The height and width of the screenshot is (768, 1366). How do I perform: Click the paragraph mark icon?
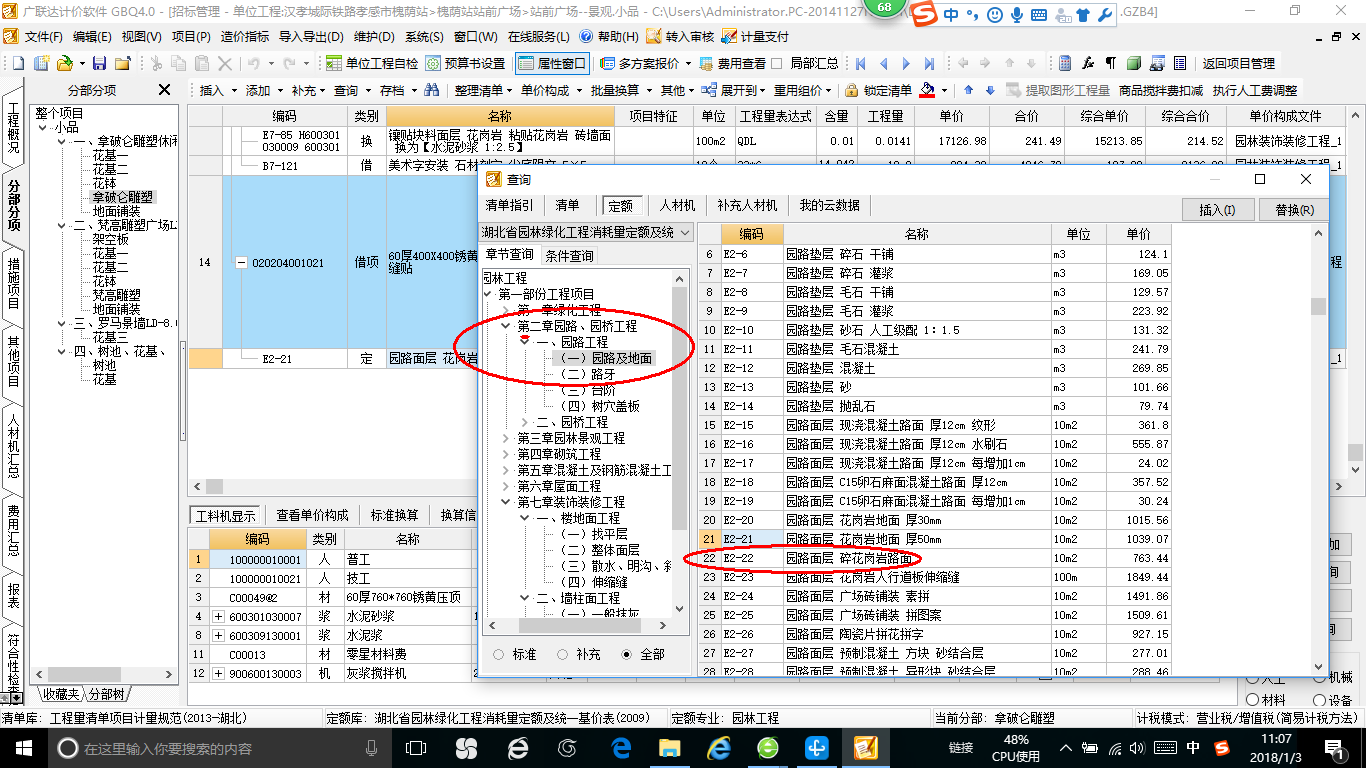click(x=1111, y=63)
